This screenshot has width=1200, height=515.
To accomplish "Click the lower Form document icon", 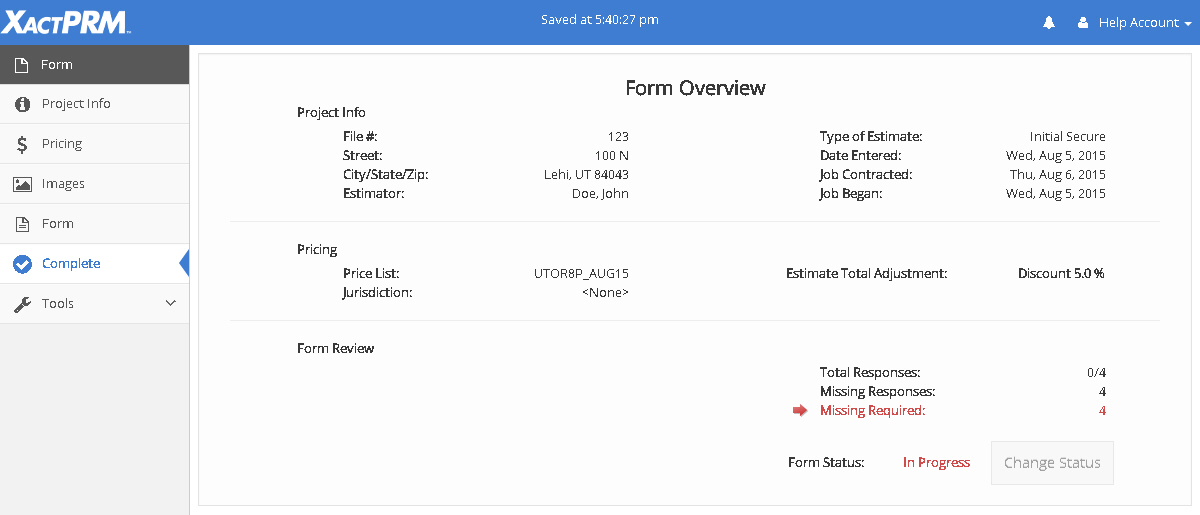I will [22, 224].
